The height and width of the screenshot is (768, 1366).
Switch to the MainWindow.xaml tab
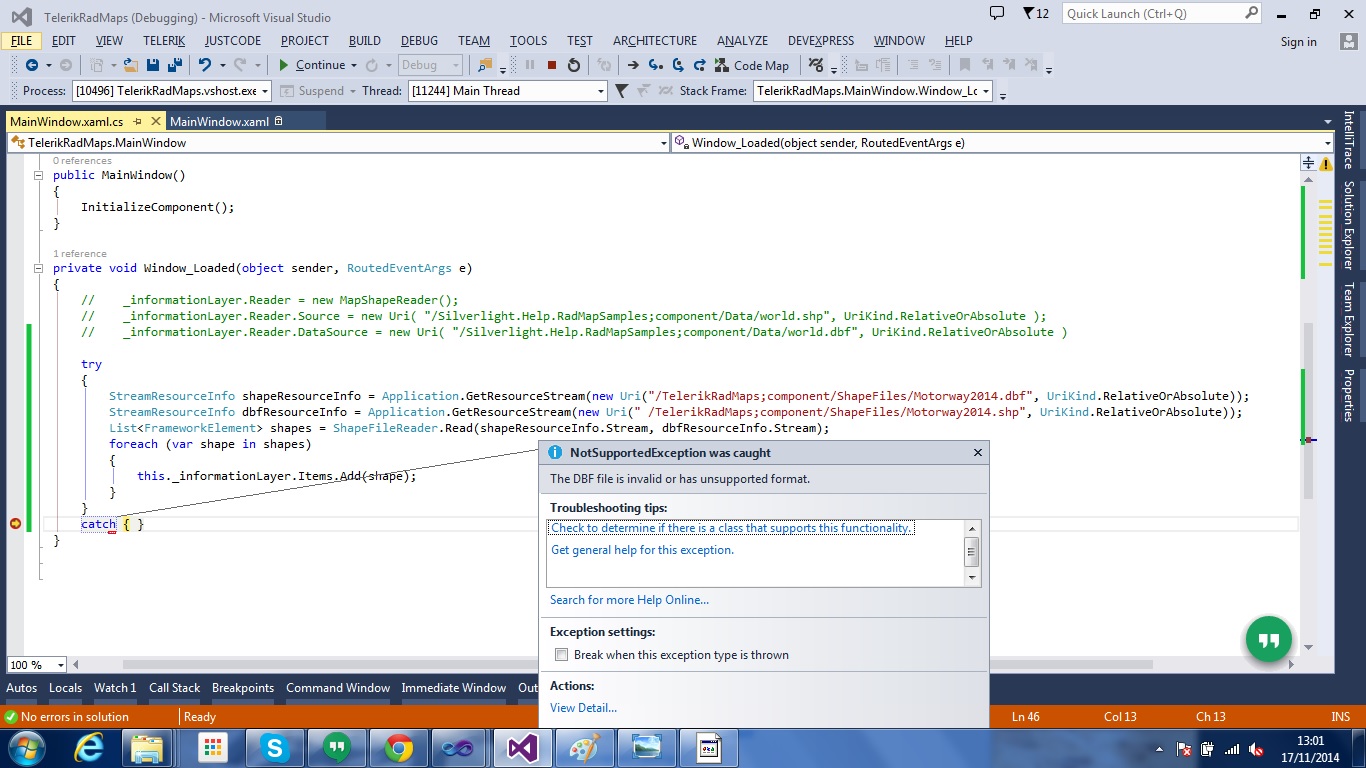(220, 122)
